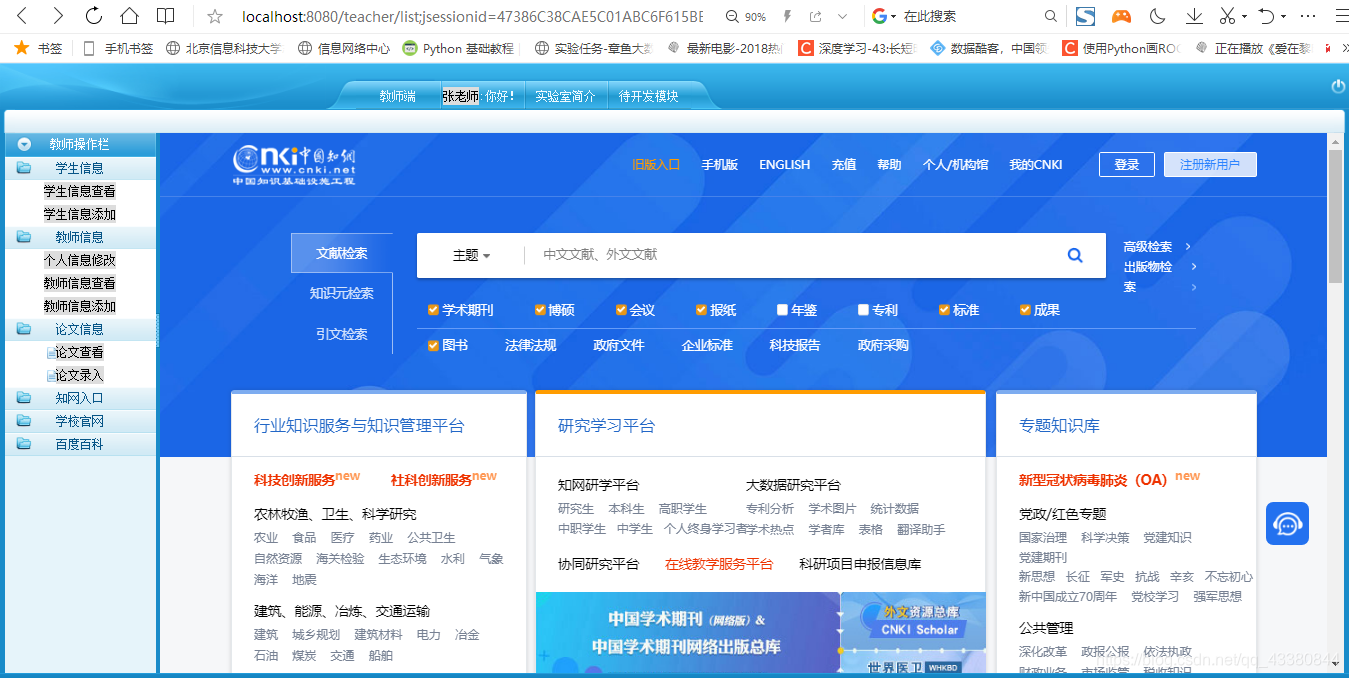The height and width of the screenshot is (678, 1349).
Task: Click the CNKI logo
Action: pos(294,165)
